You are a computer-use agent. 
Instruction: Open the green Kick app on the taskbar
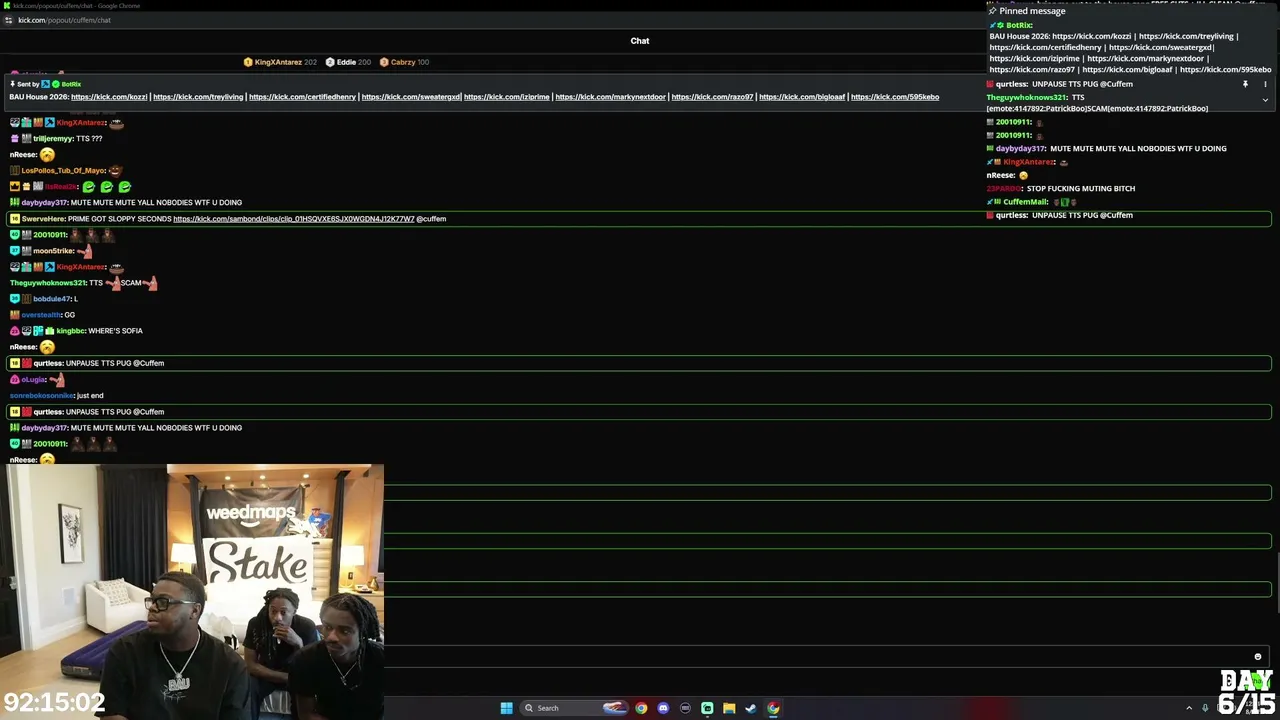pos(707,708)
